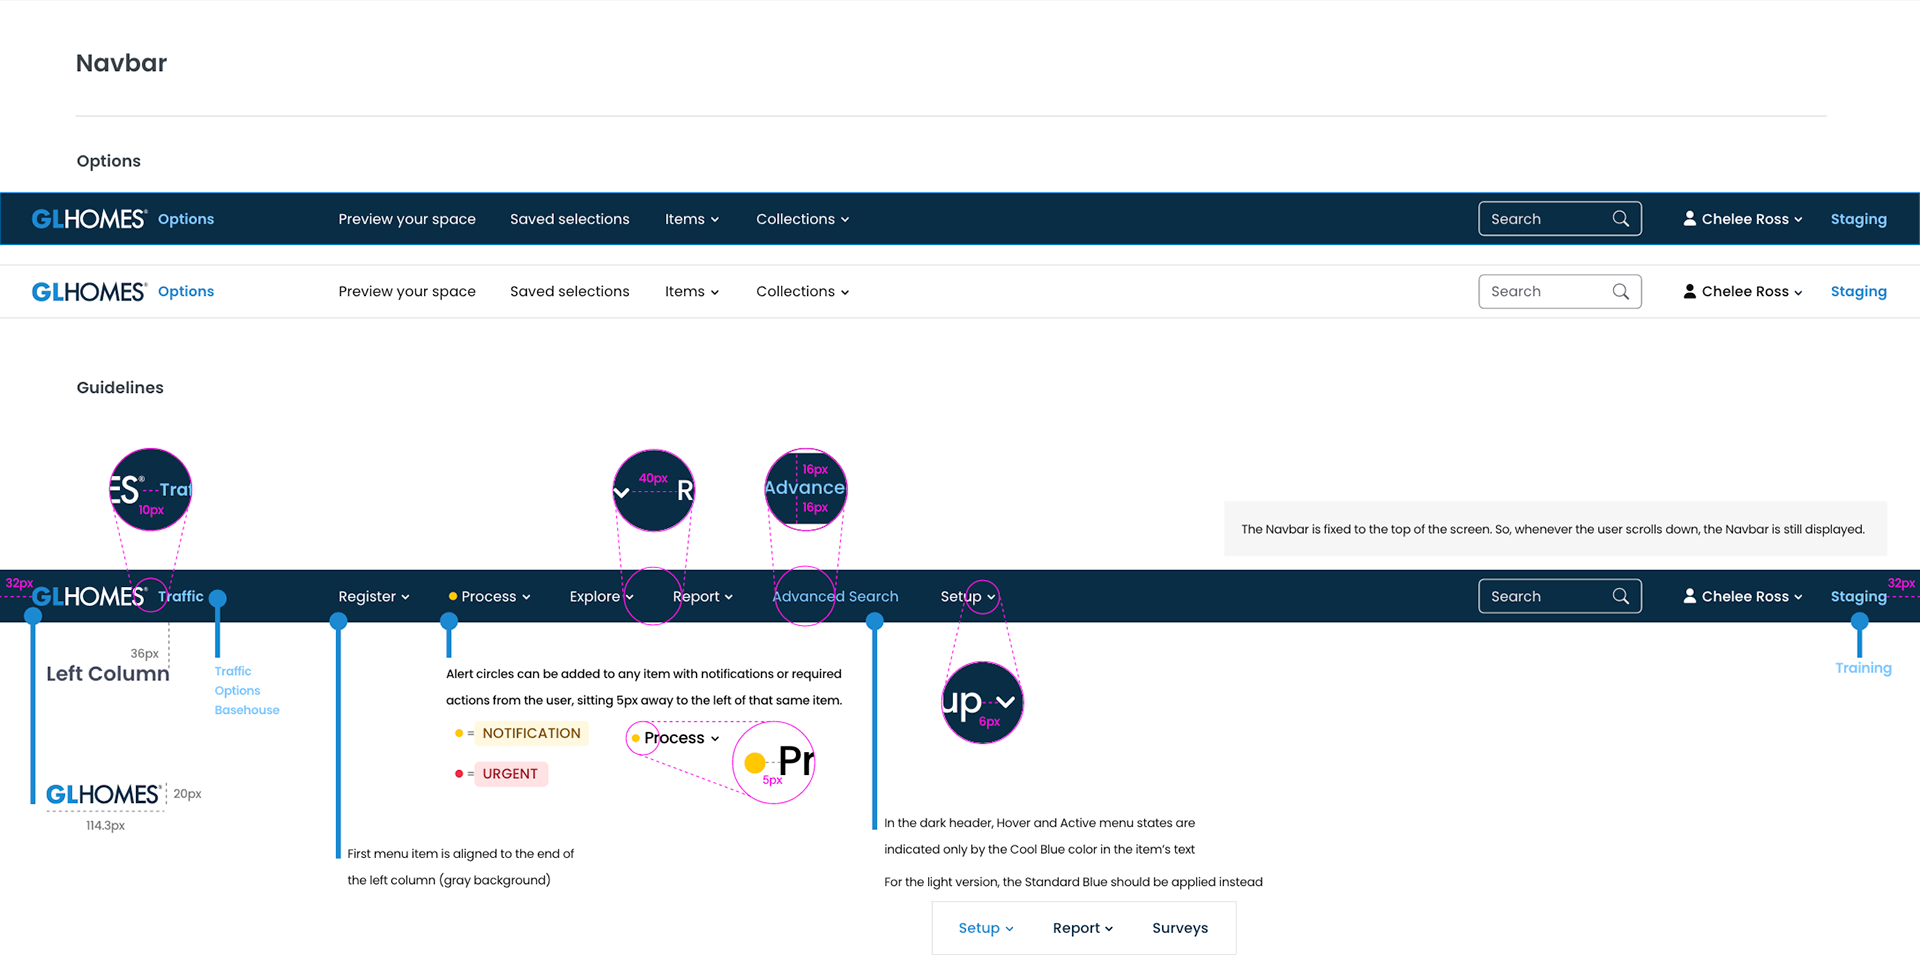1920x962 pixels.
Task: Click Left Column label text
Action: click(108, 674)
